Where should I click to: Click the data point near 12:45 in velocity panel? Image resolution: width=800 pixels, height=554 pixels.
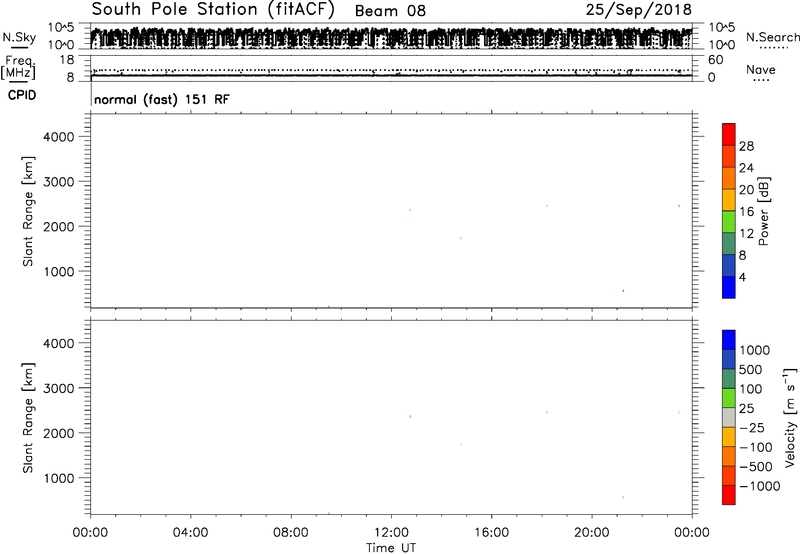tap(410, 417)
